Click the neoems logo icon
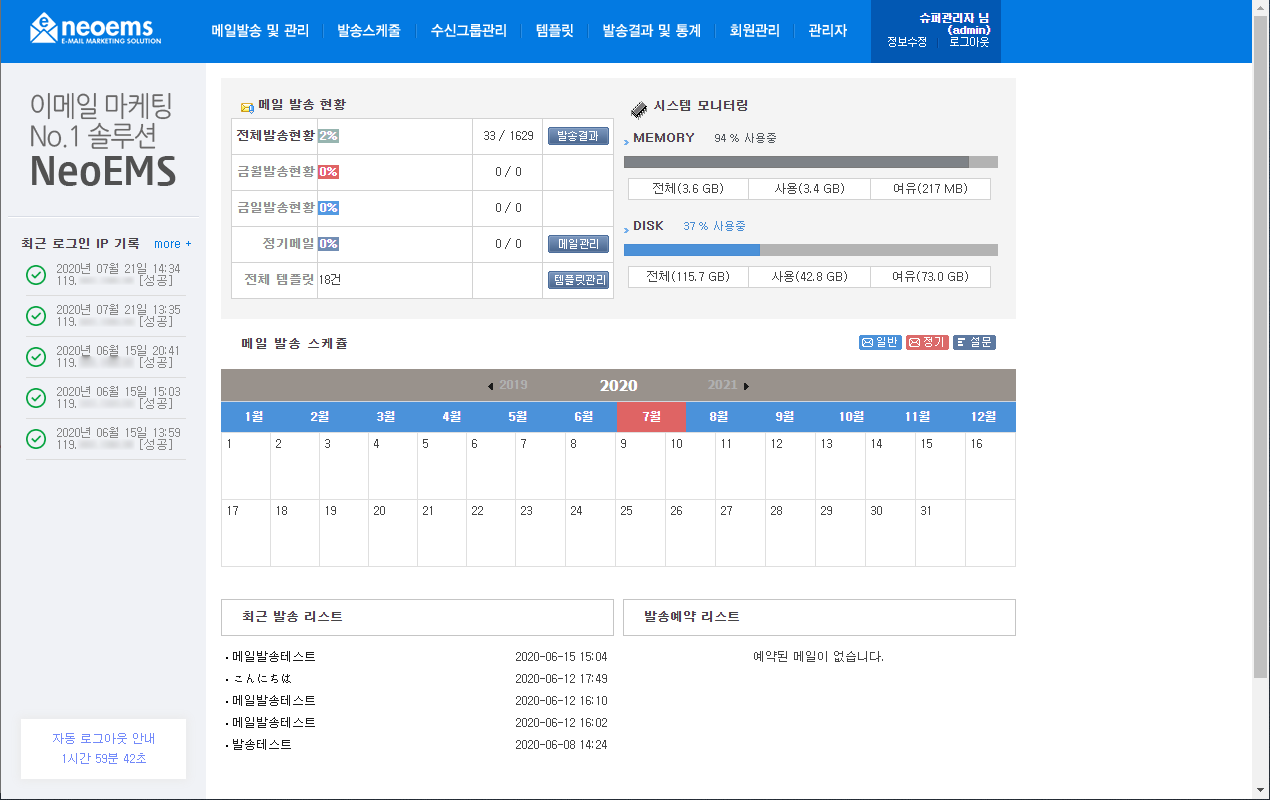1270x800 pixels. [44, 29]
